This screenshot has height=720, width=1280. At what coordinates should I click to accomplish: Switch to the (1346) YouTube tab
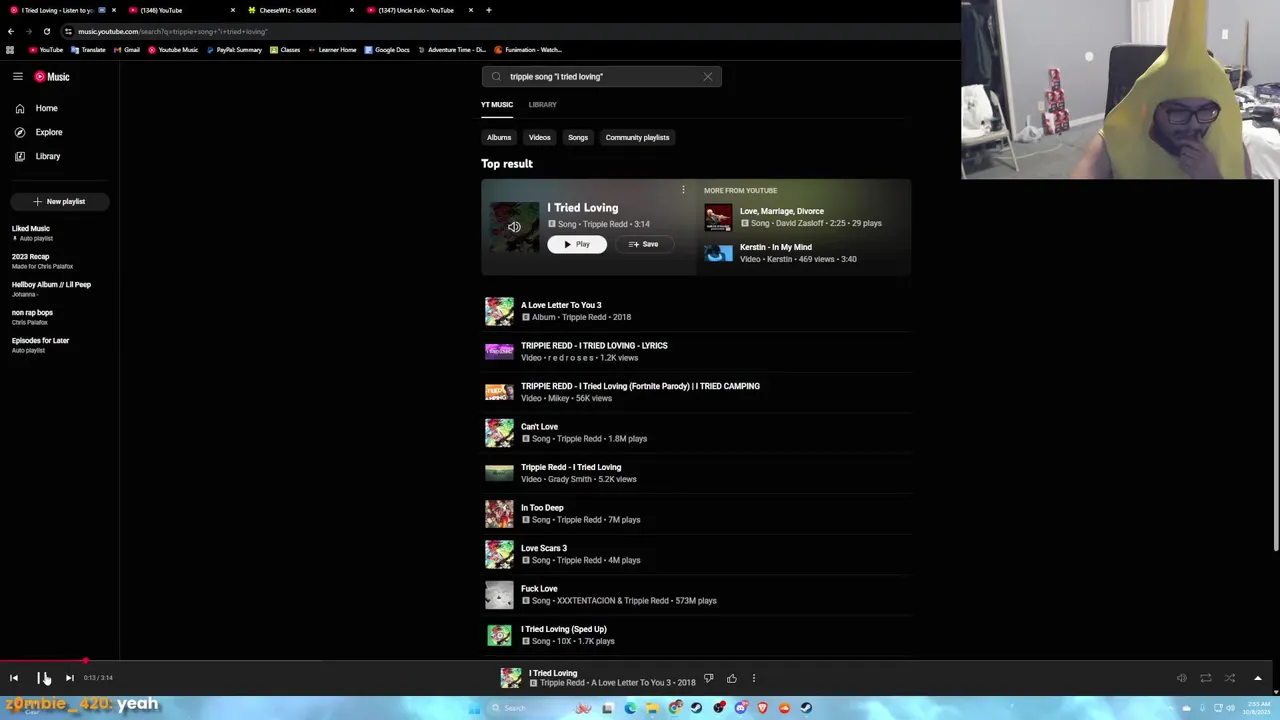[180, 10]
